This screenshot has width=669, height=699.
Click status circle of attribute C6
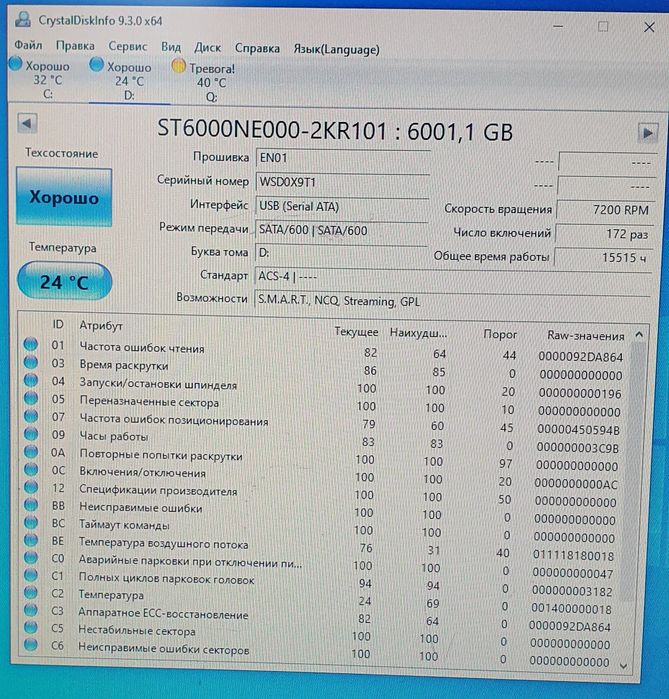[31, 645]
